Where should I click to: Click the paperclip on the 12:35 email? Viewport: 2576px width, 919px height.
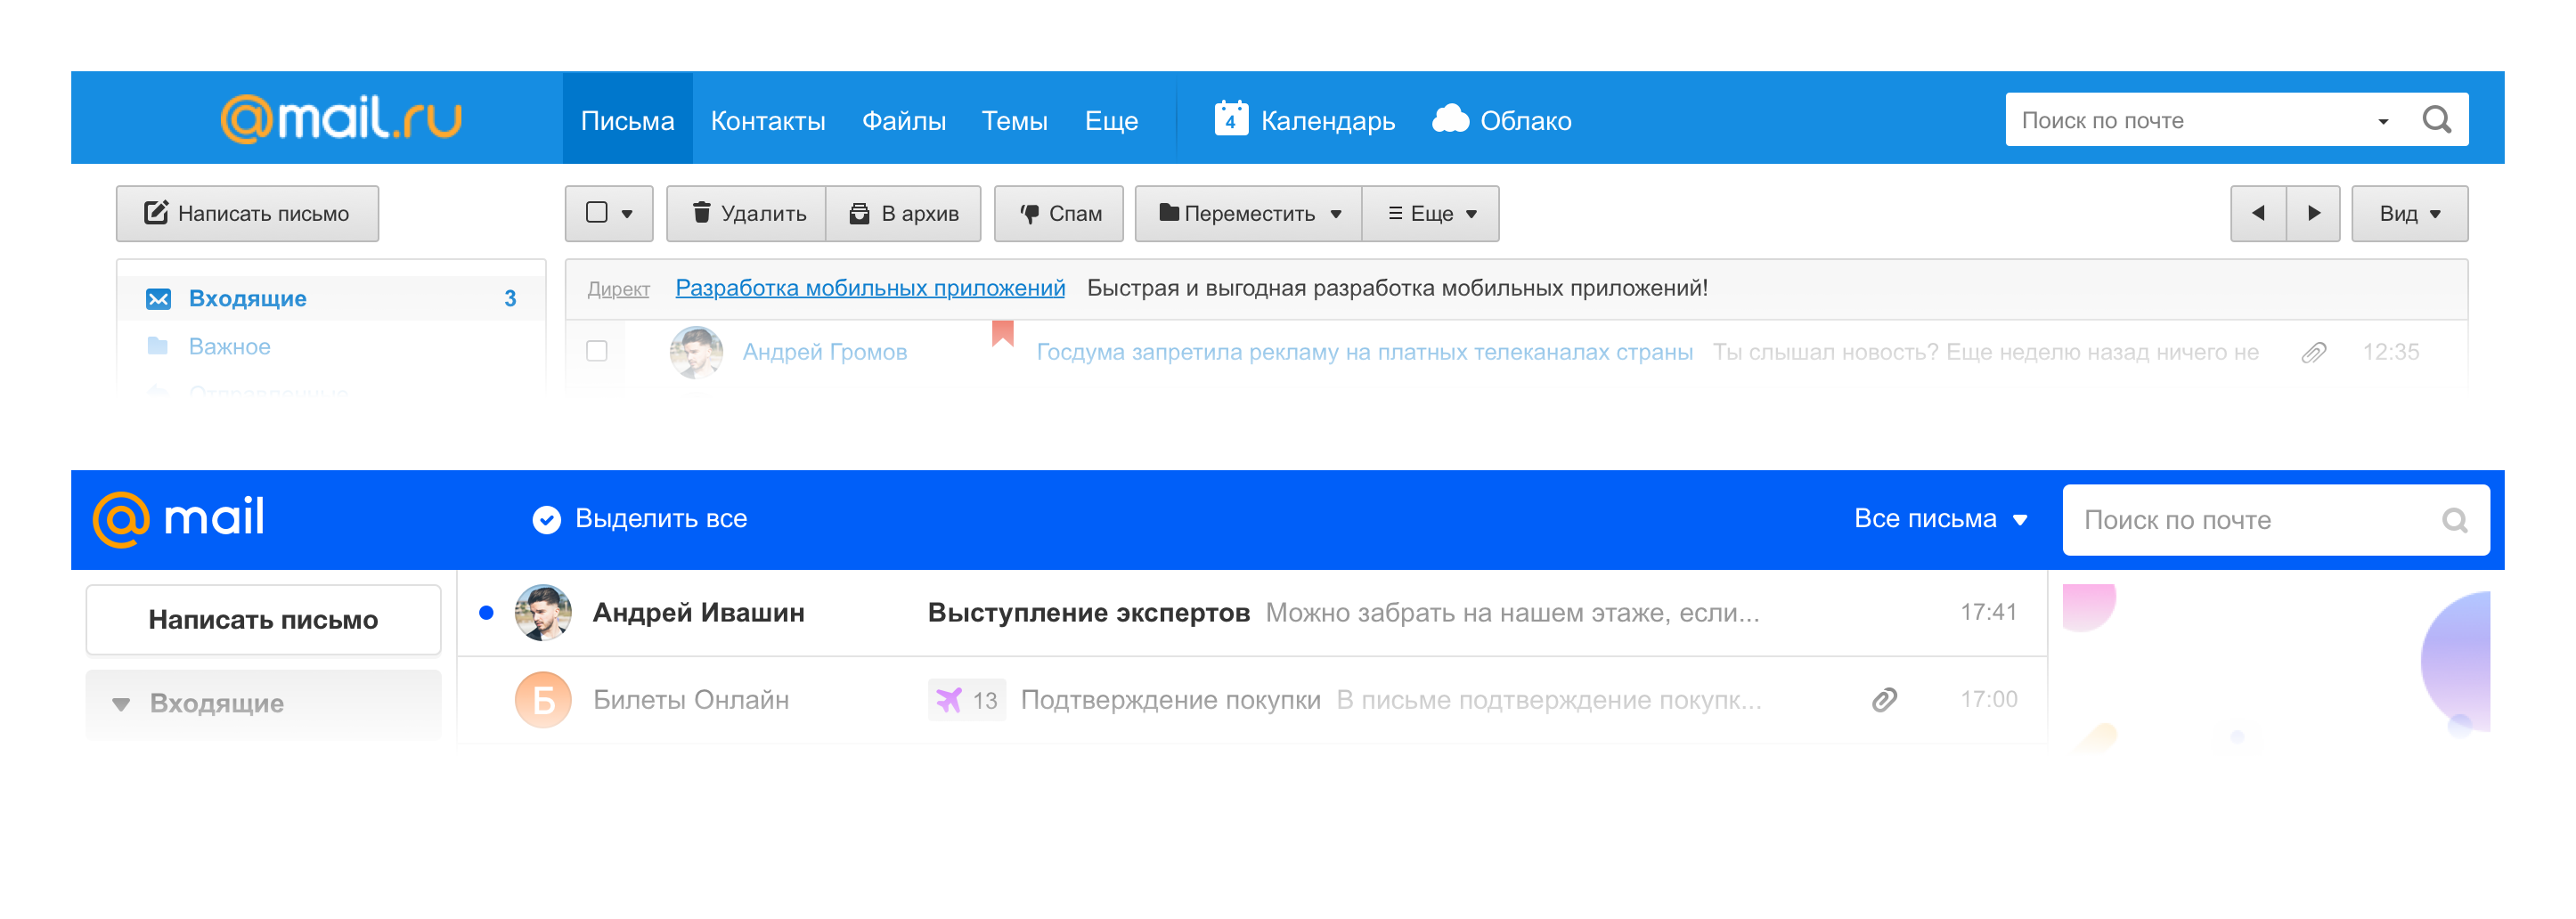[x=2313, y=352]
